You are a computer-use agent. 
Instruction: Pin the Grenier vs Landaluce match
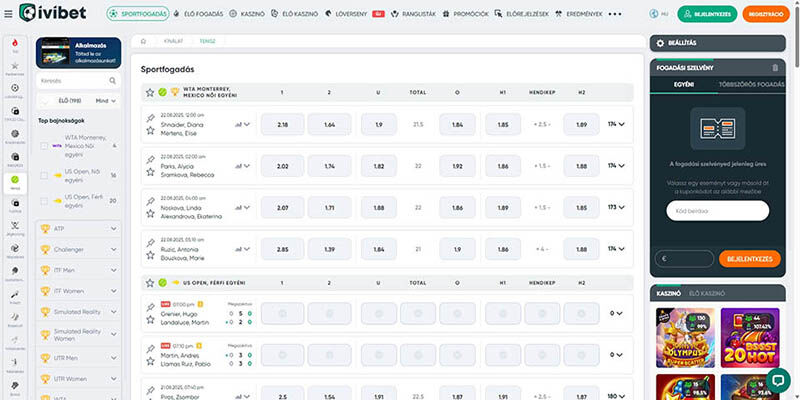pyautogui.click(x=150, y=308)
